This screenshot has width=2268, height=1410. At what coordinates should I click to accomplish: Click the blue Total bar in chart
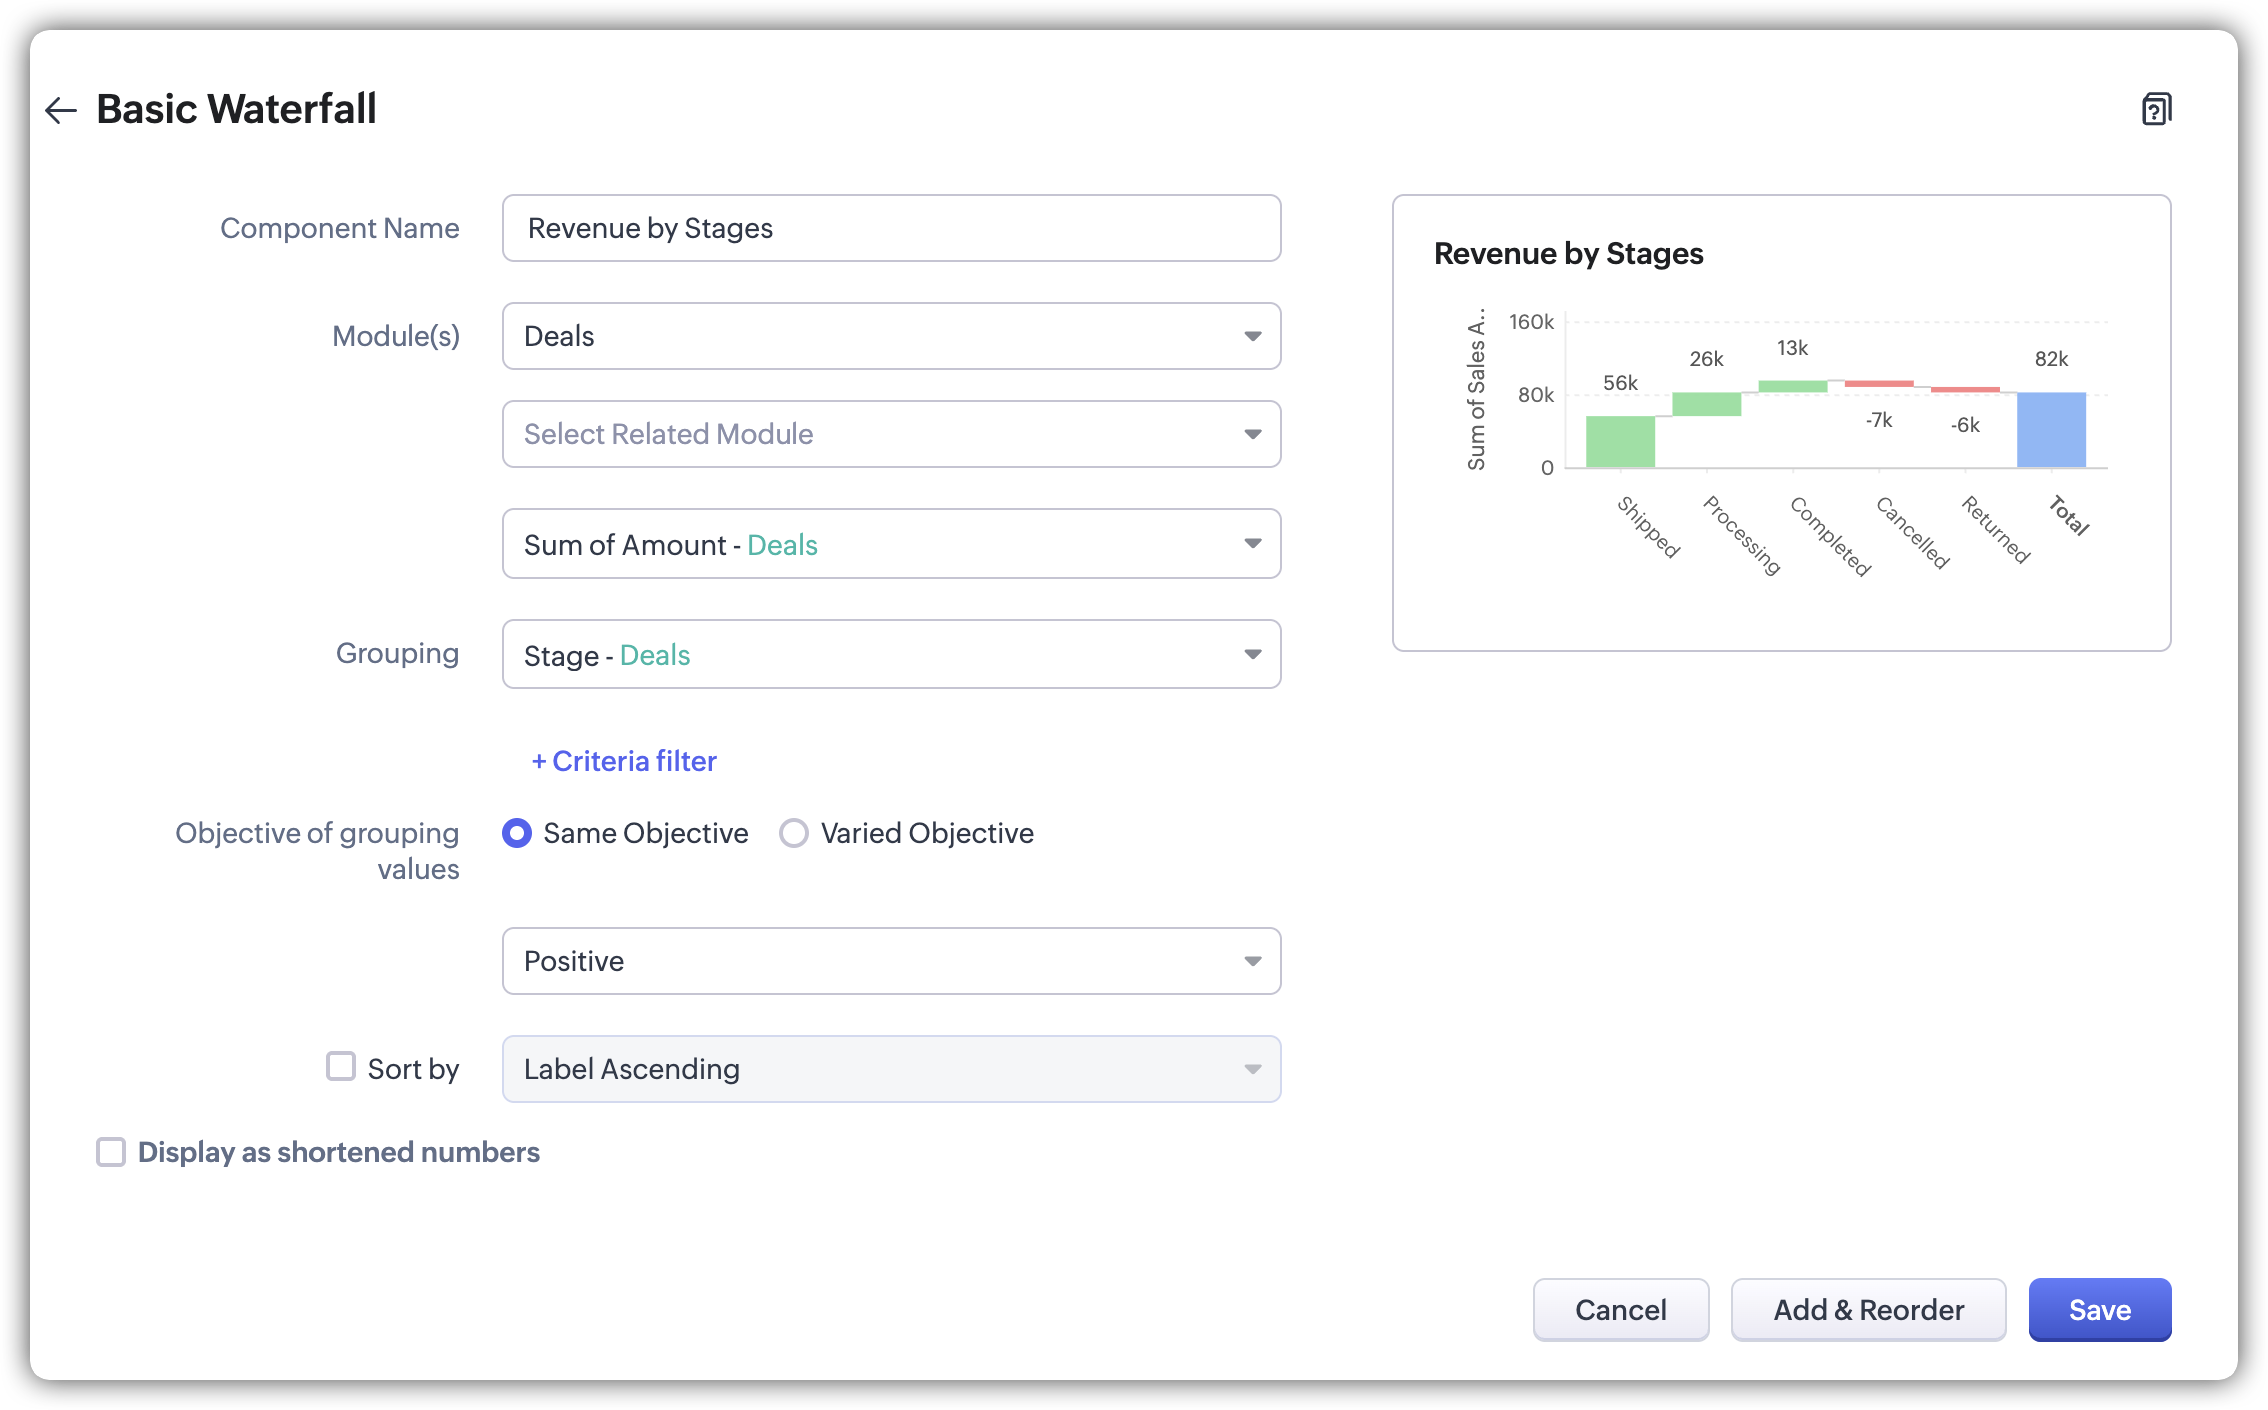click(2050, 430)
